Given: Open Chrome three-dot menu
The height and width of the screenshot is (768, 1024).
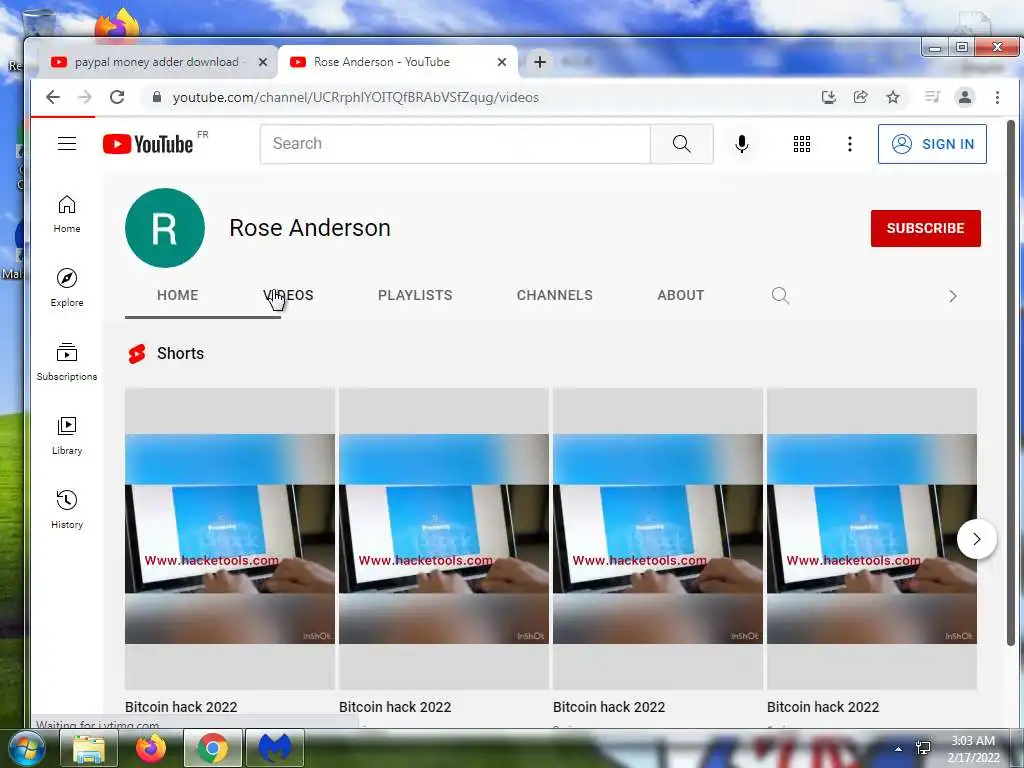Looking at the screenshot, I should [x=997, y=97].
